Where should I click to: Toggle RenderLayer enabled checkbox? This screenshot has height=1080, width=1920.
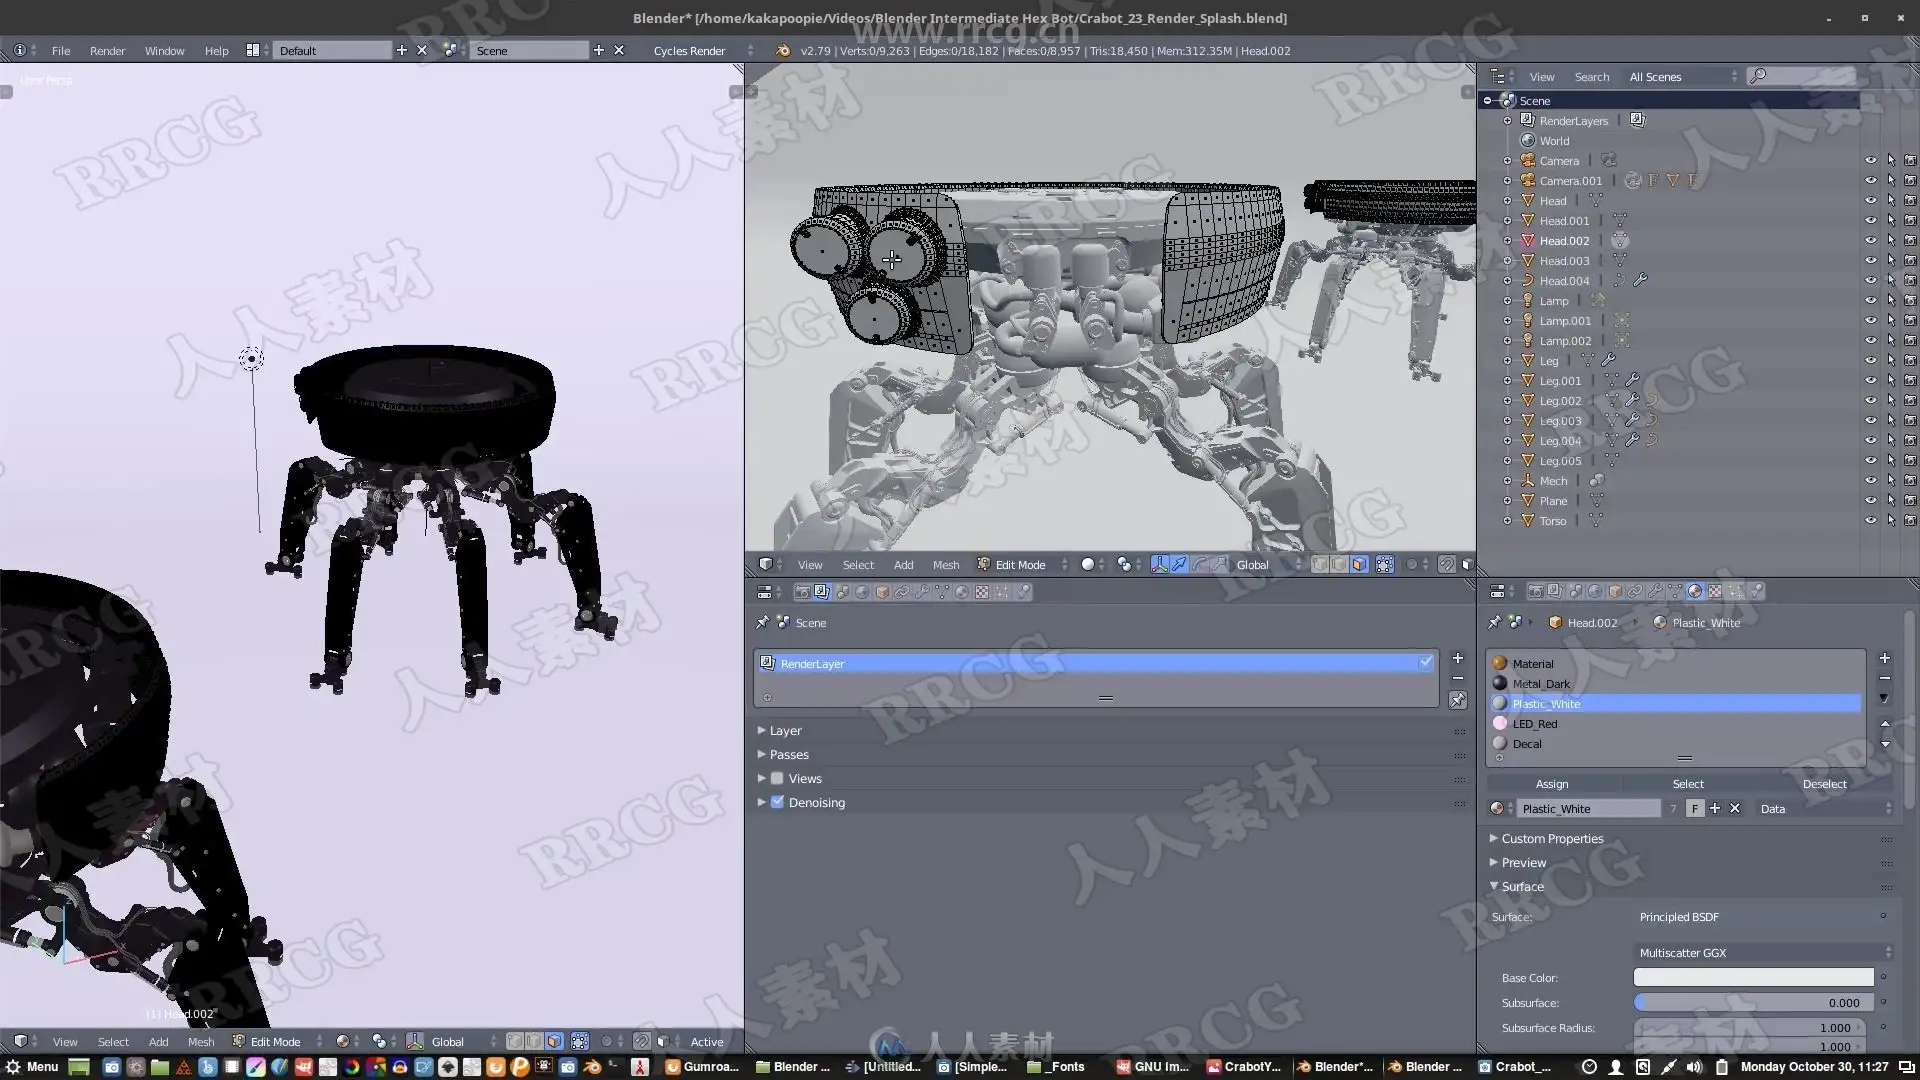[x=1425, y=663]
